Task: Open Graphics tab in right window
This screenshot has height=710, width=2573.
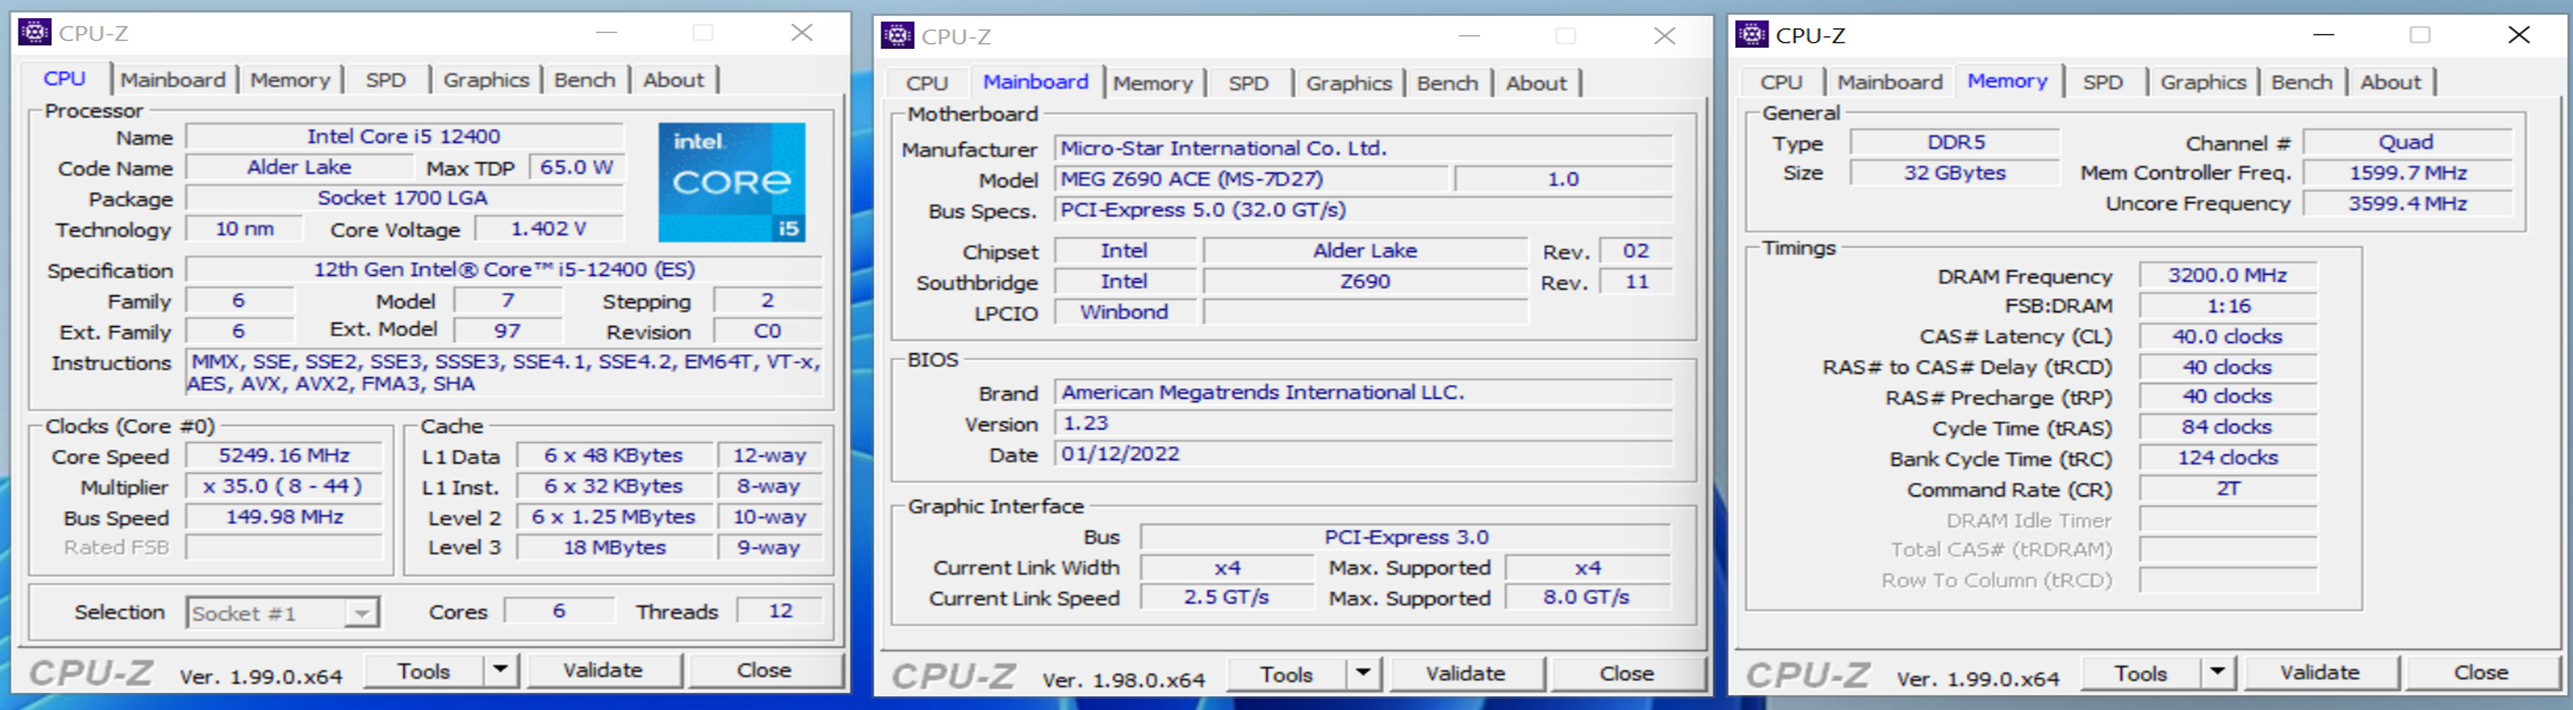Action: click(2203, 82)
